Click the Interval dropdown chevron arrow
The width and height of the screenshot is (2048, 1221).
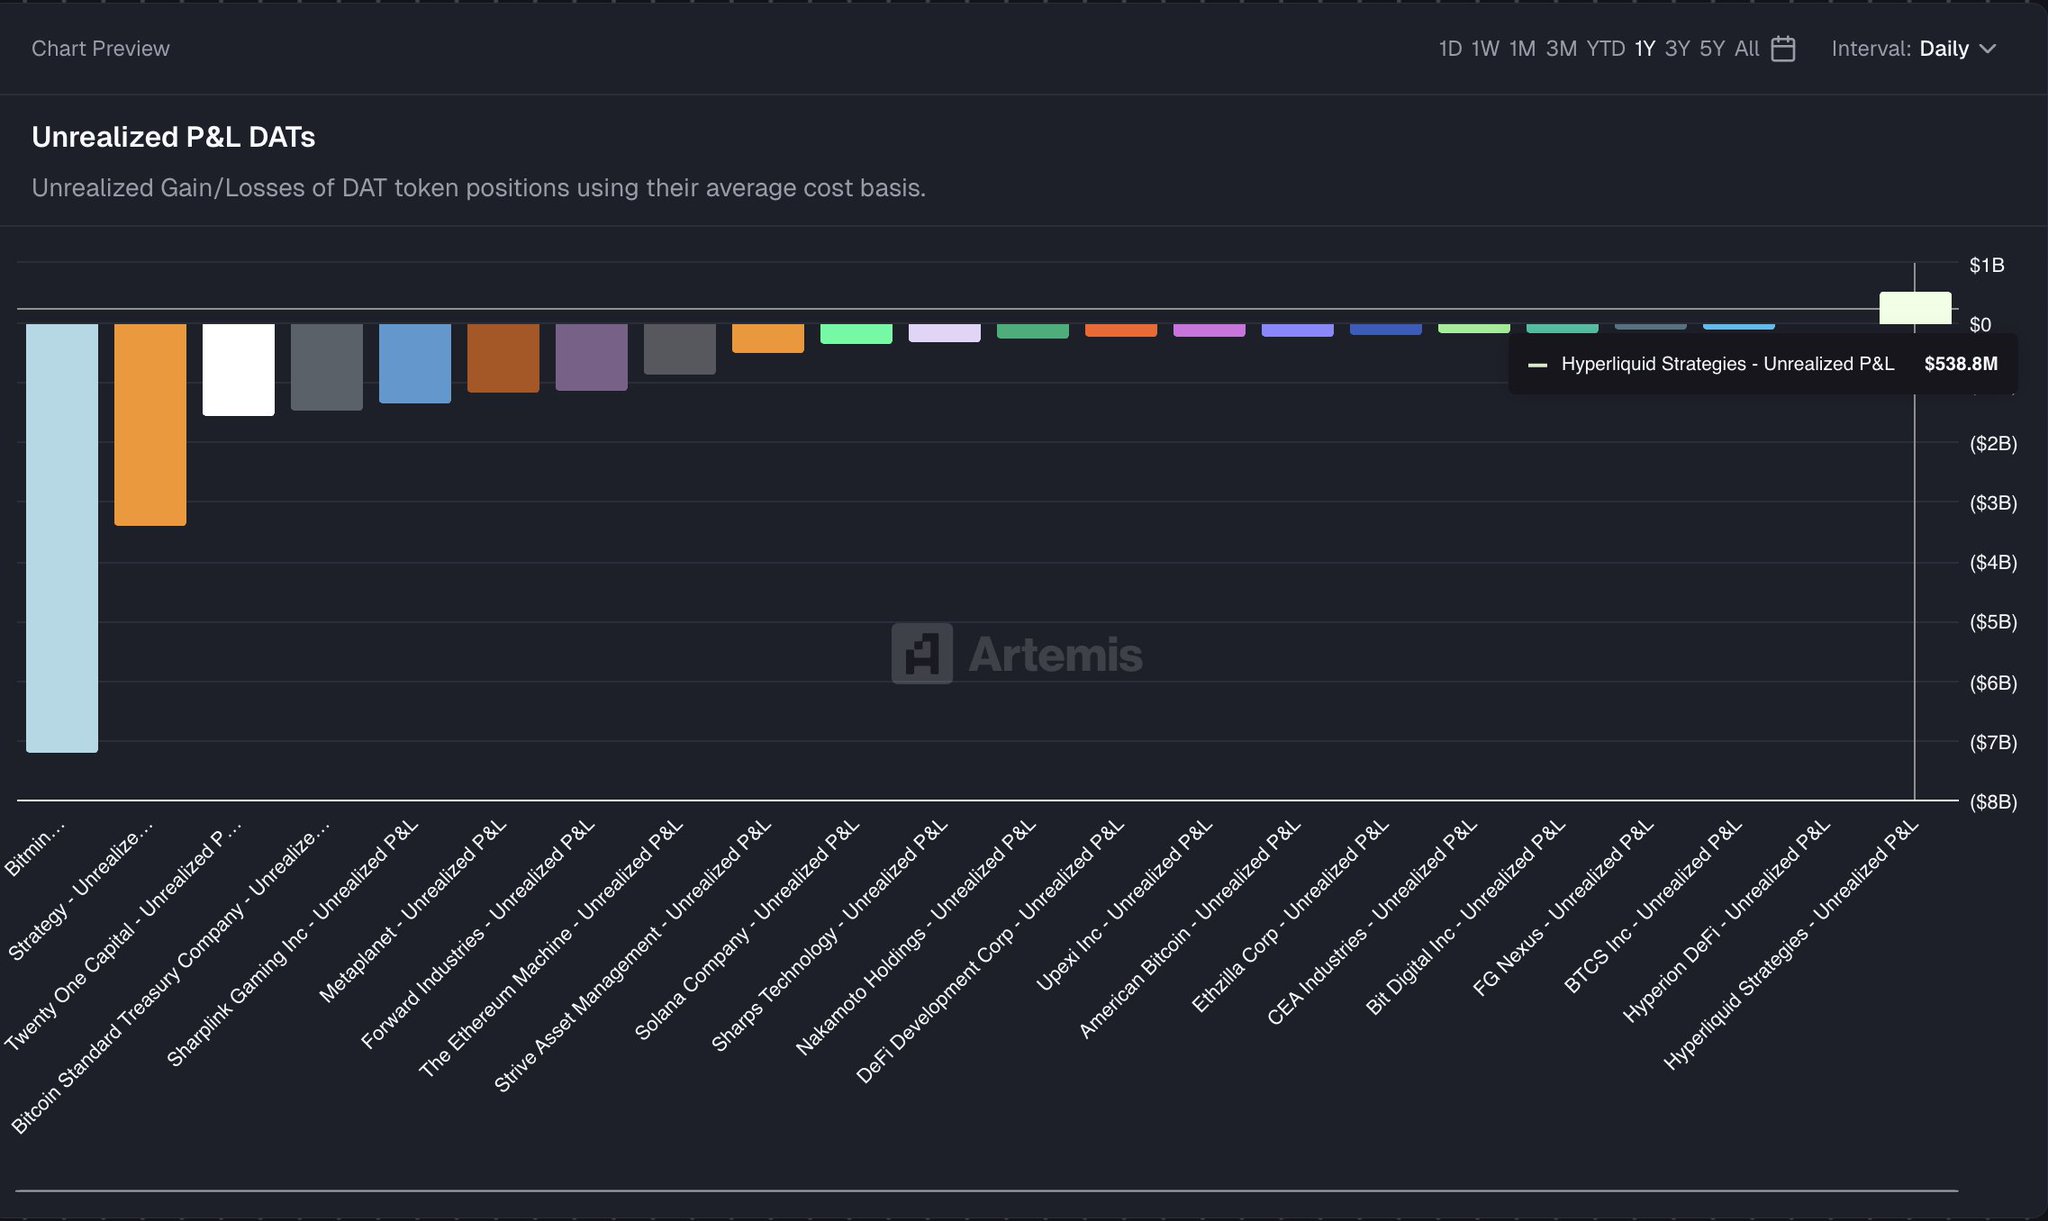click(1988, 49)
